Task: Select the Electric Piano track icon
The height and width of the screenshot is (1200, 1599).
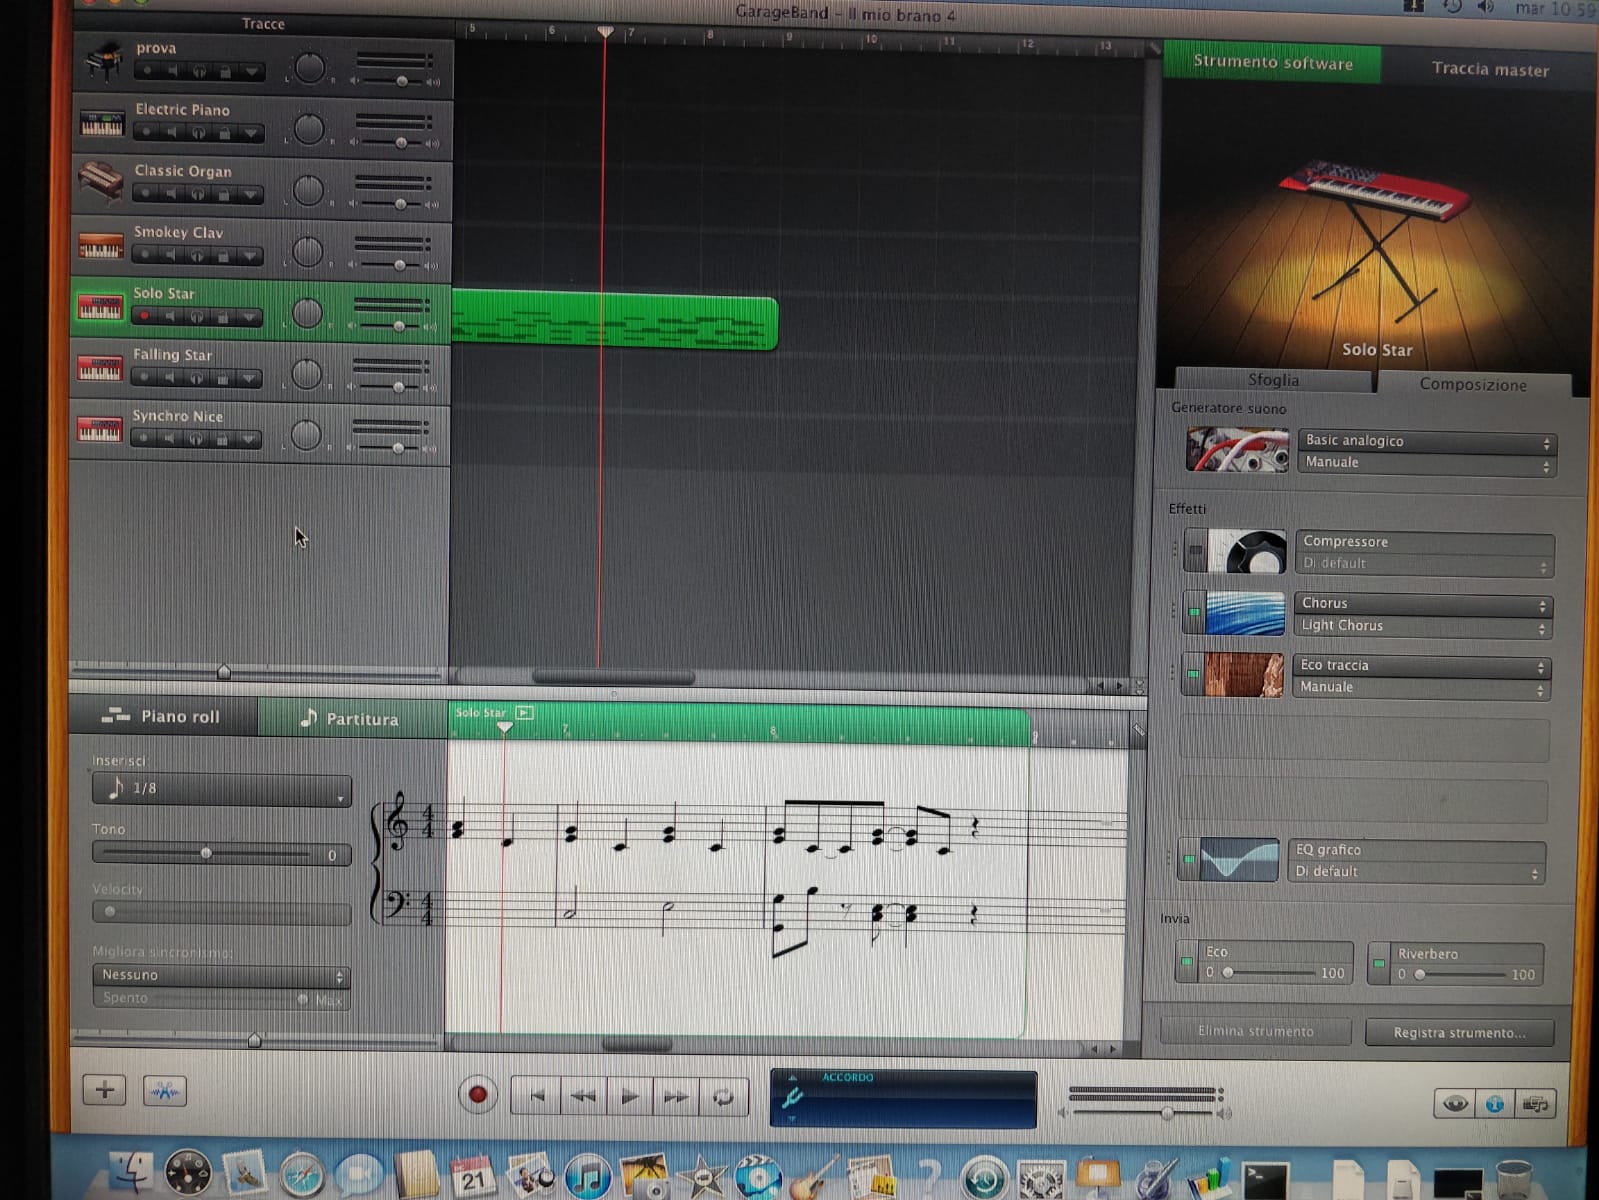Action: point(102,124)
